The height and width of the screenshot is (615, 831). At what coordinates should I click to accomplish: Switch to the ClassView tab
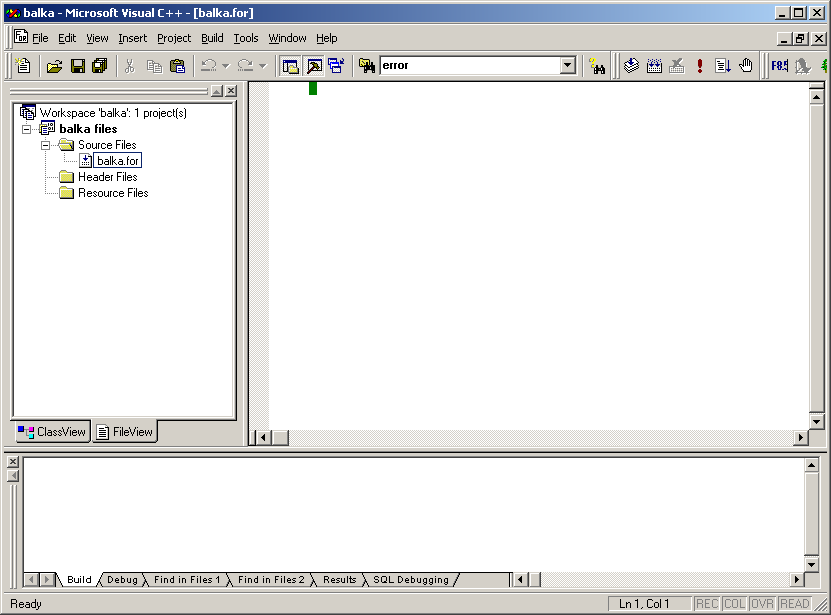[x=52, y=432]
